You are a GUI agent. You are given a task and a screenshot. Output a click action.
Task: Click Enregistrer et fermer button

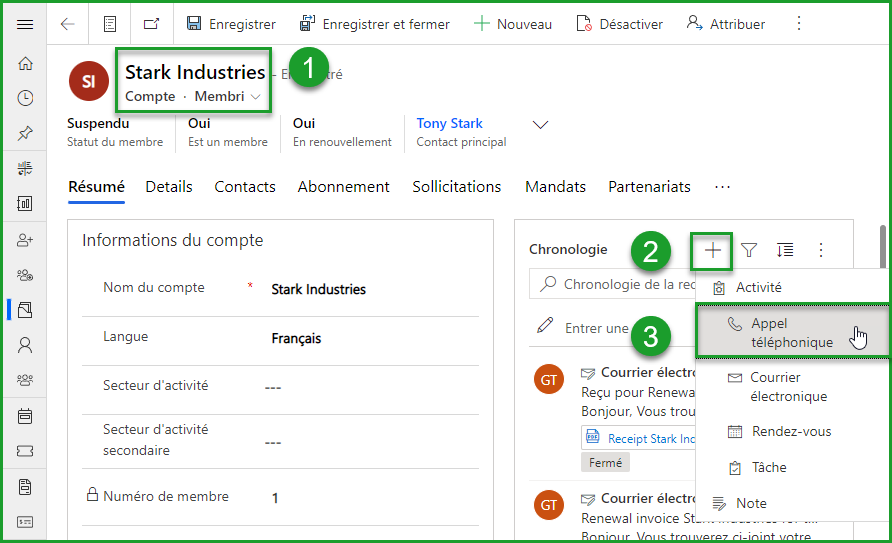coord(375,24)
